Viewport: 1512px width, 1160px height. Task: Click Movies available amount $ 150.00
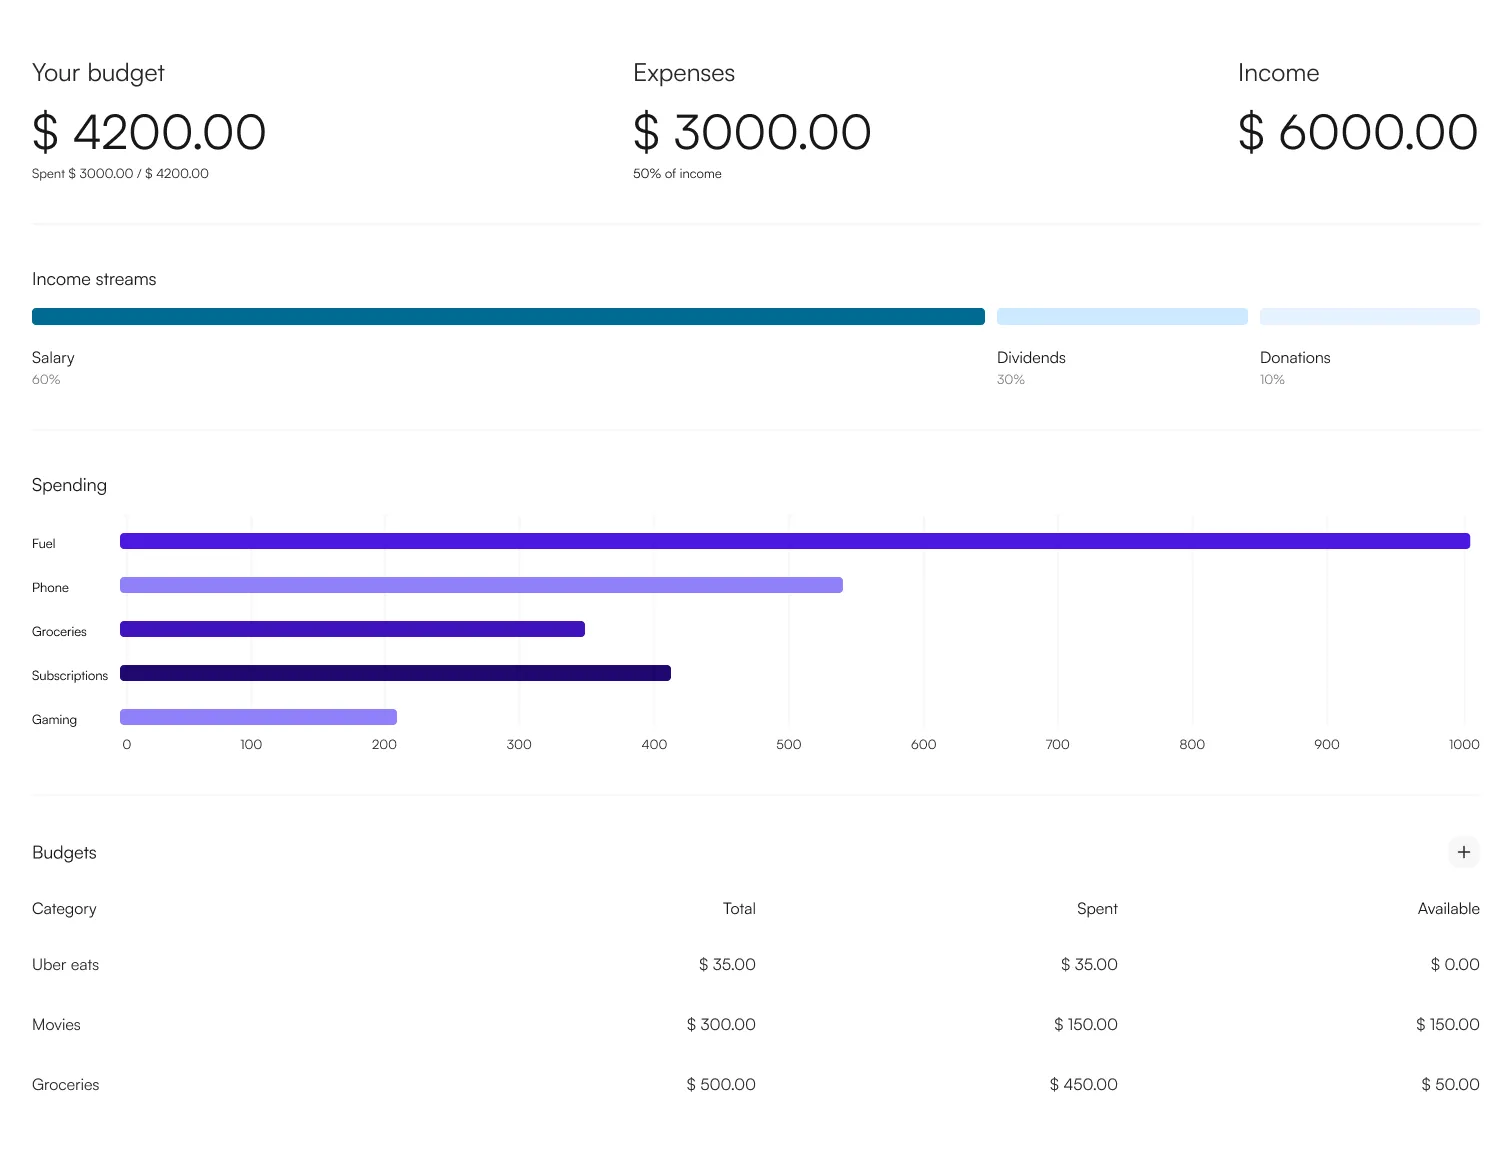point(1447,1025)
